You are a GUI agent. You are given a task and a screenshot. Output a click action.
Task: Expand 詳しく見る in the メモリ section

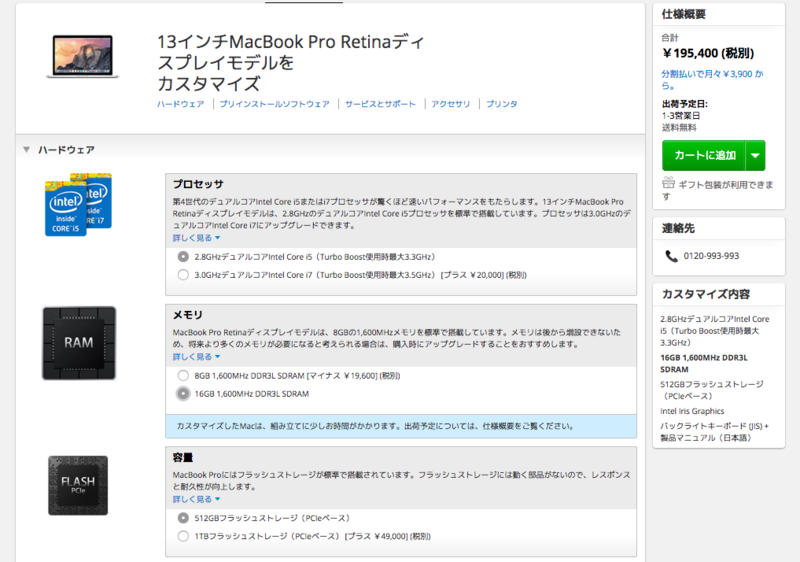(196, 357)
